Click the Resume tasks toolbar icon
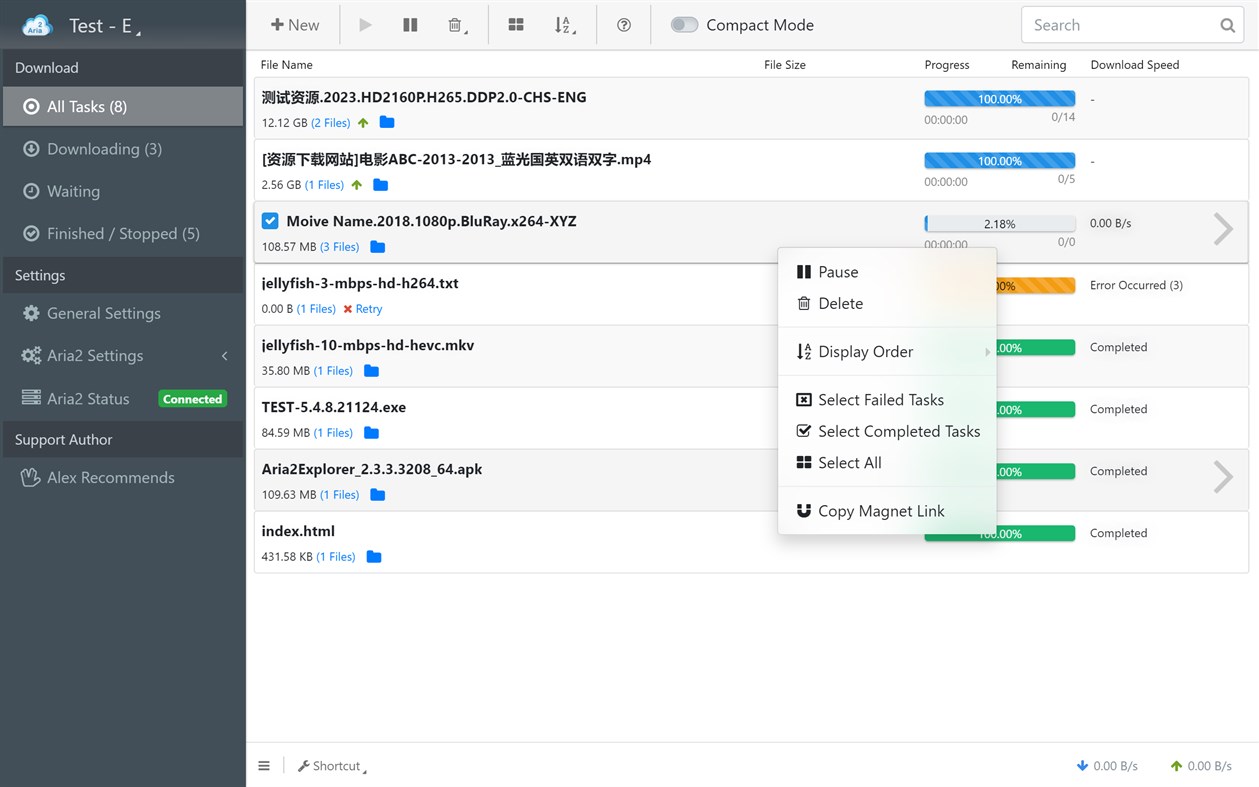 tap(364, 24)
